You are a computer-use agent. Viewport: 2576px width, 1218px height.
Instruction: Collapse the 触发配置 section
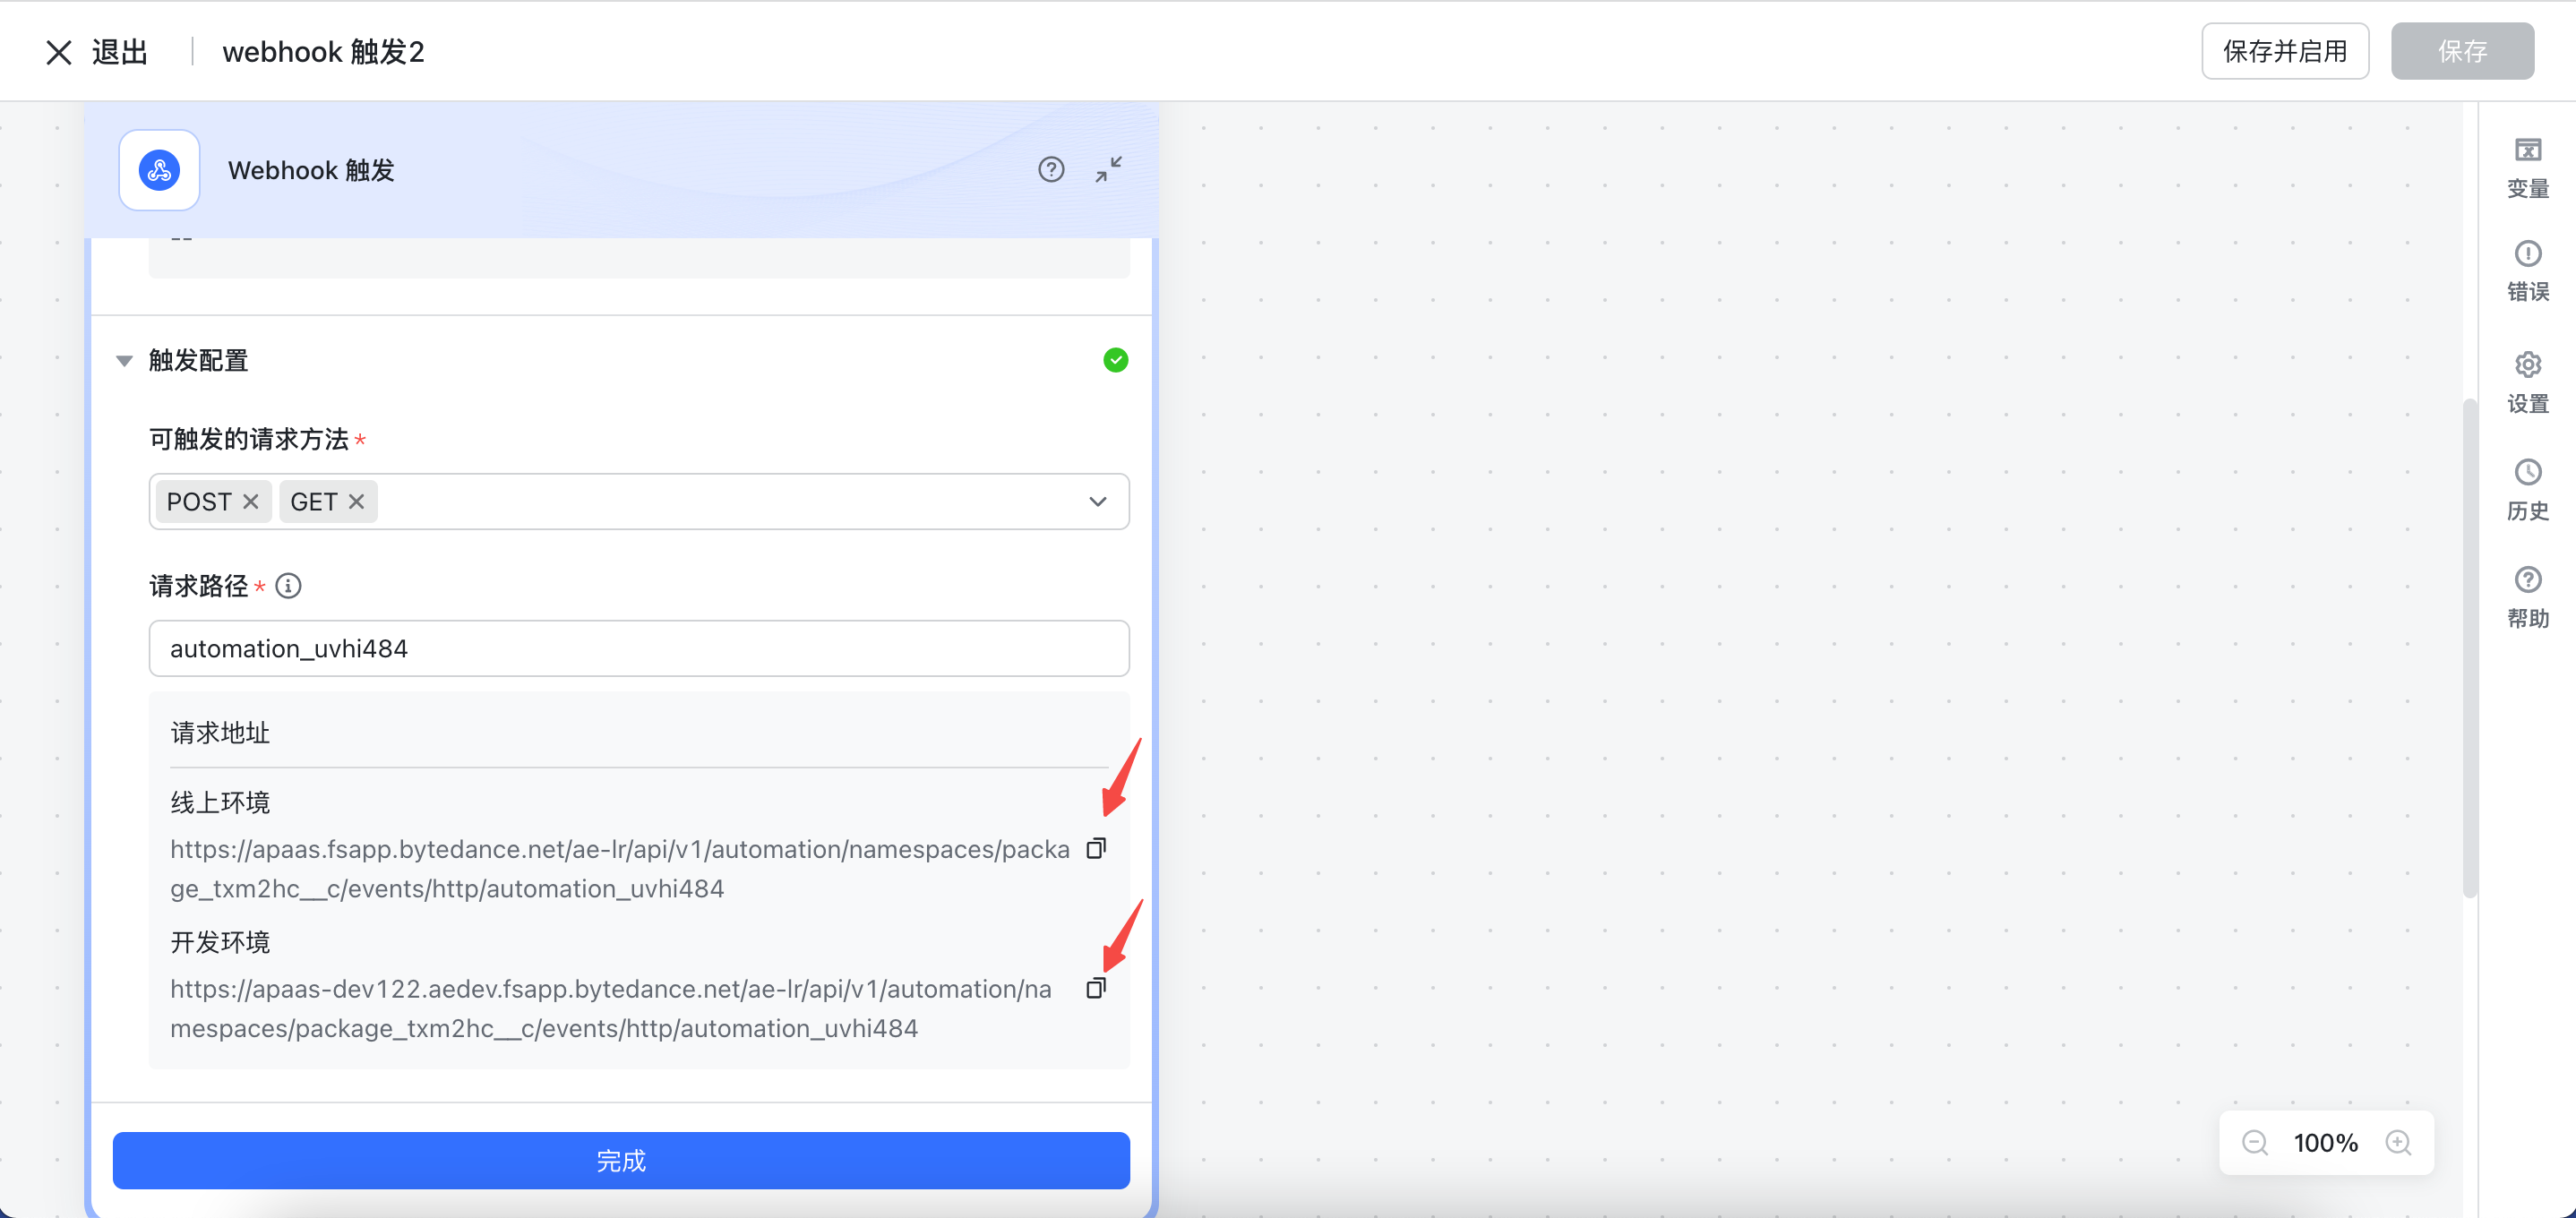(124, 360)
